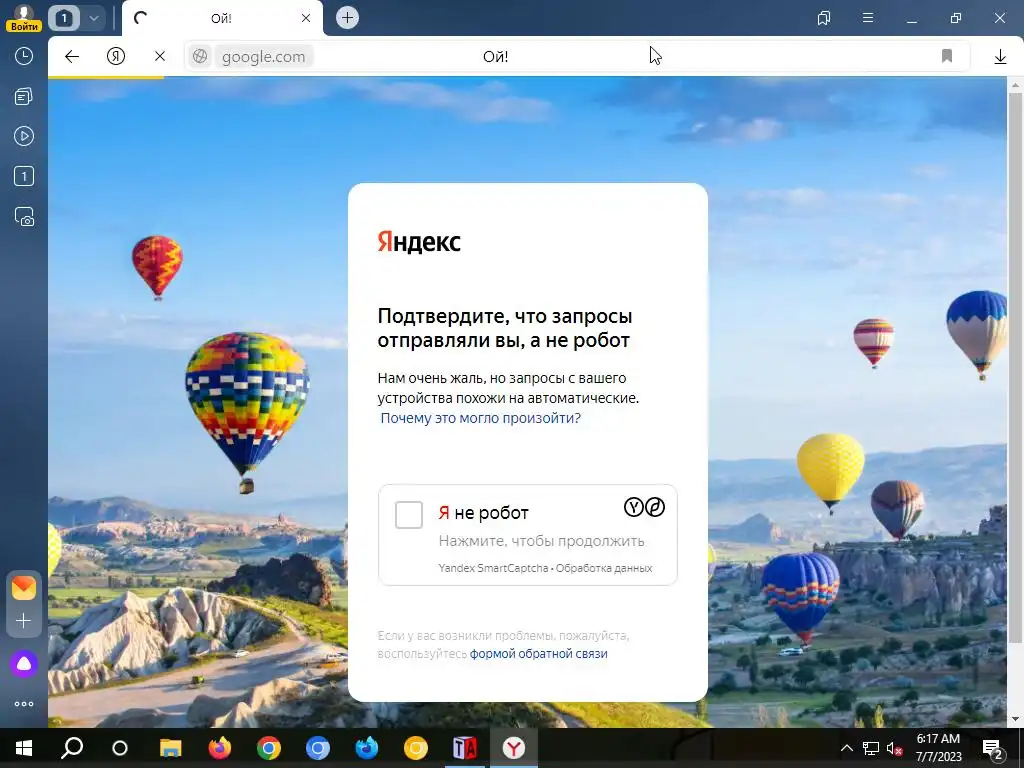The width and height of the screenshot is (1024, 768).
Task: Switch to the Ой! browser tab
Action: pyautogui.click(x=221, y=18)
